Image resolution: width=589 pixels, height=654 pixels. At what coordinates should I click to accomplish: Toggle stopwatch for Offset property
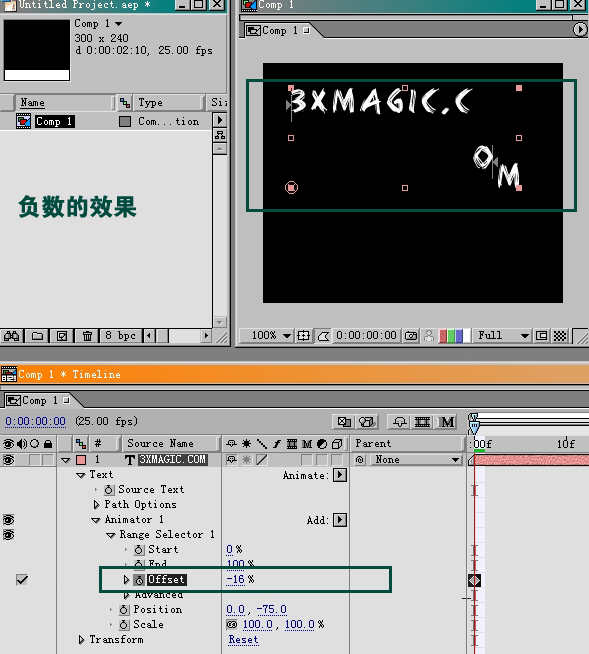tap(139, 580)
